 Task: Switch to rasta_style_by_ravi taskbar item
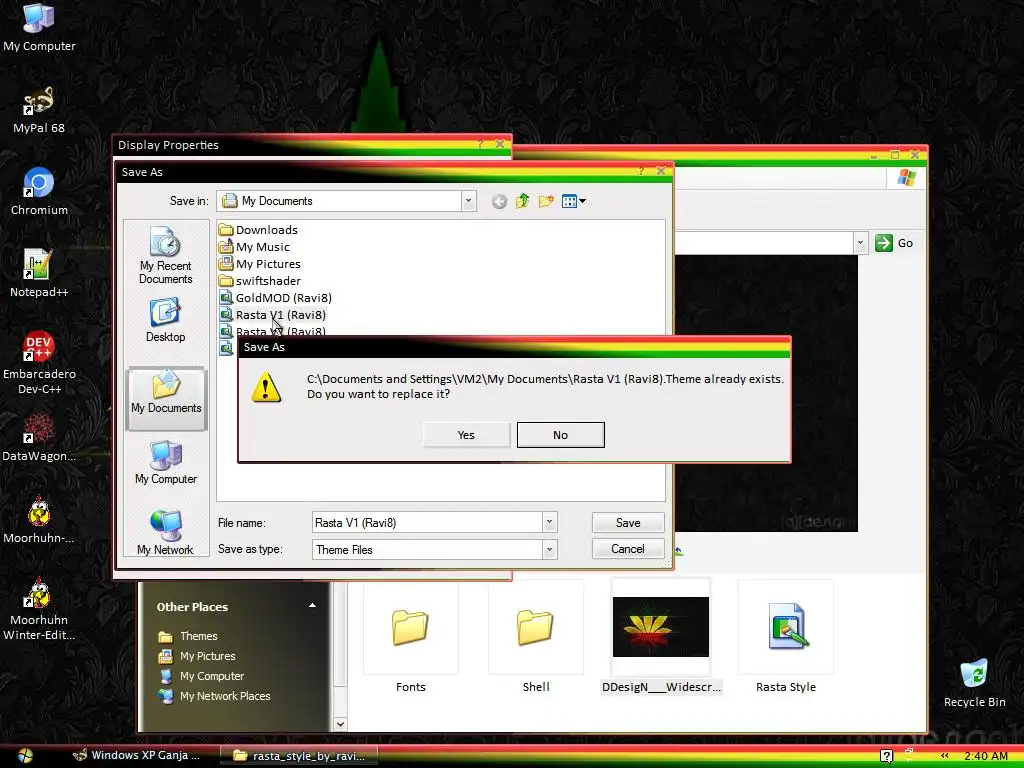(298, 756)
